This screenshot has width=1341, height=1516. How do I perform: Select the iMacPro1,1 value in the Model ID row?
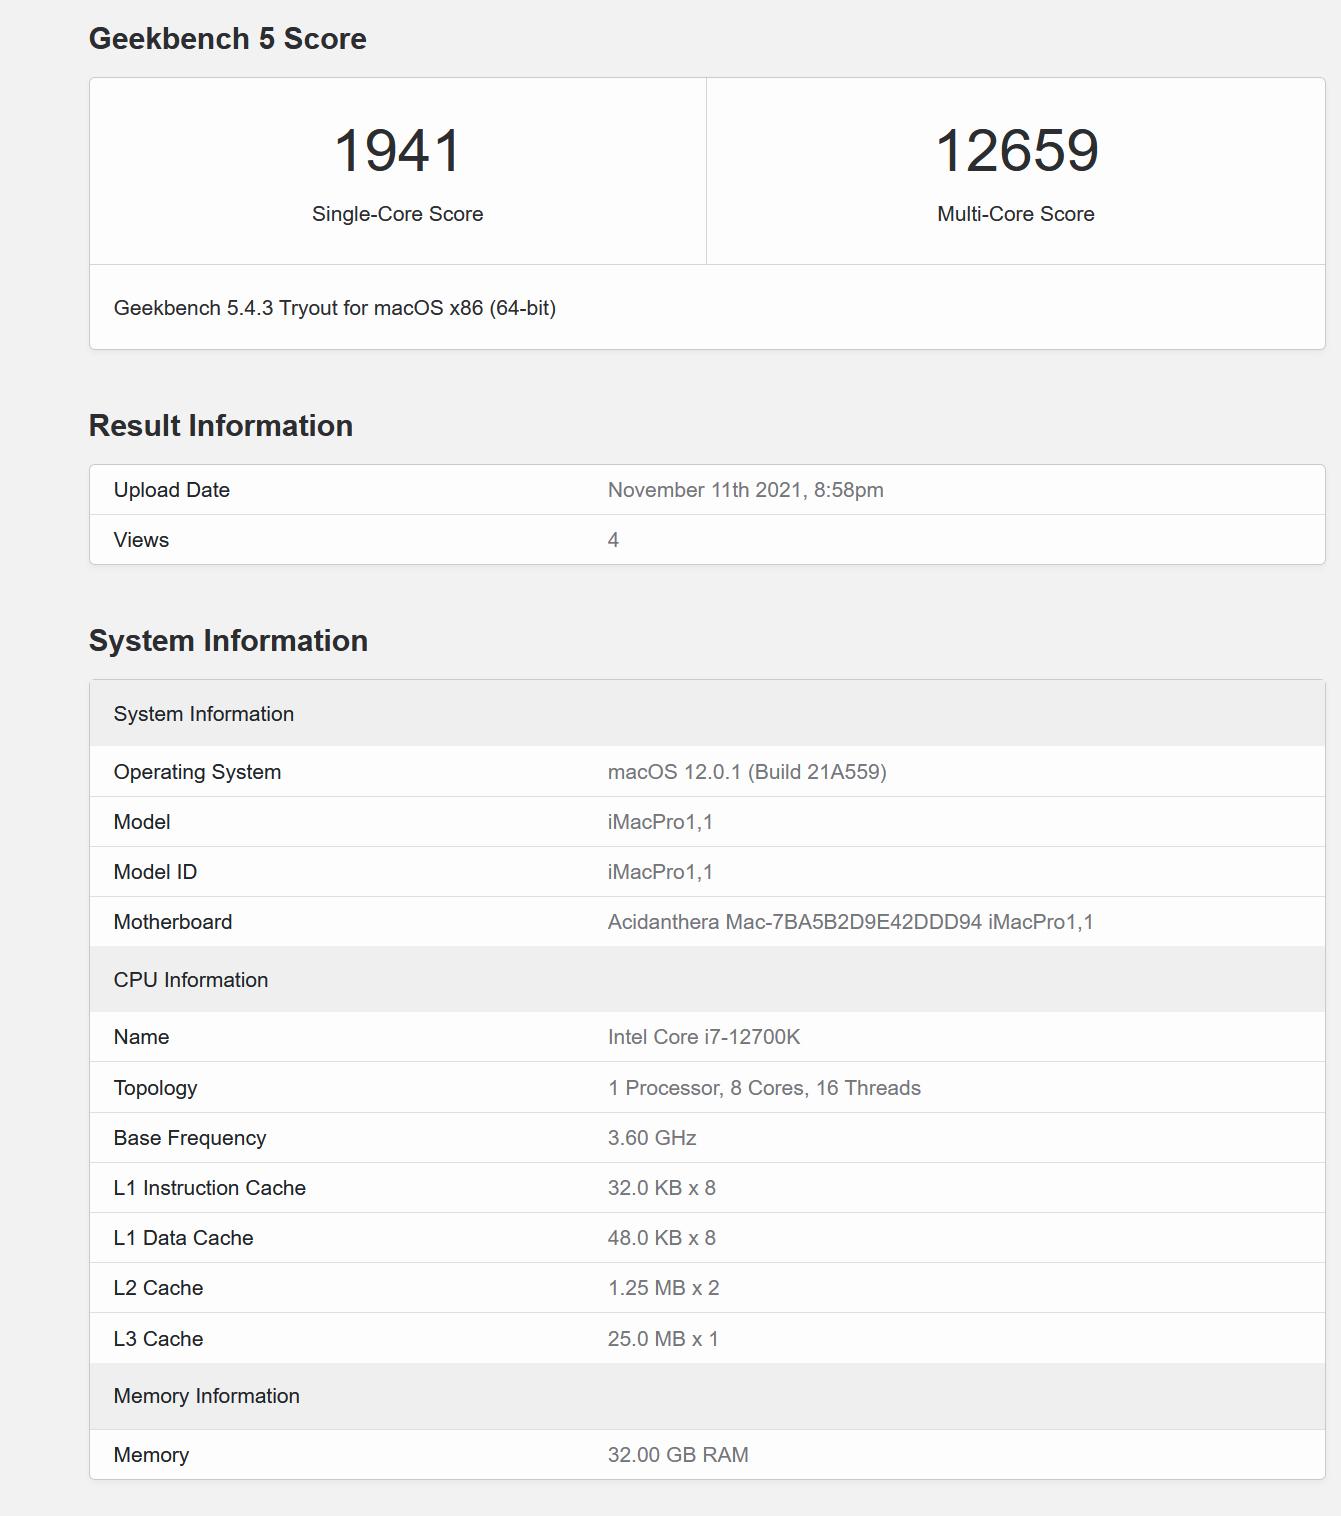660,872
